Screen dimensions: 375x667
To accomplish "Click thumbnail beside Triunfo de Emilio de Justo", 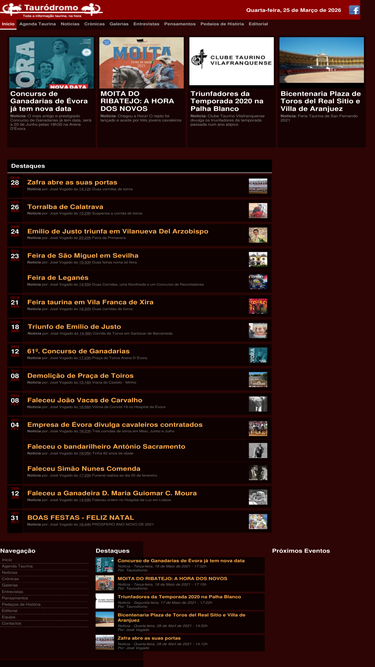I will 258,331.
